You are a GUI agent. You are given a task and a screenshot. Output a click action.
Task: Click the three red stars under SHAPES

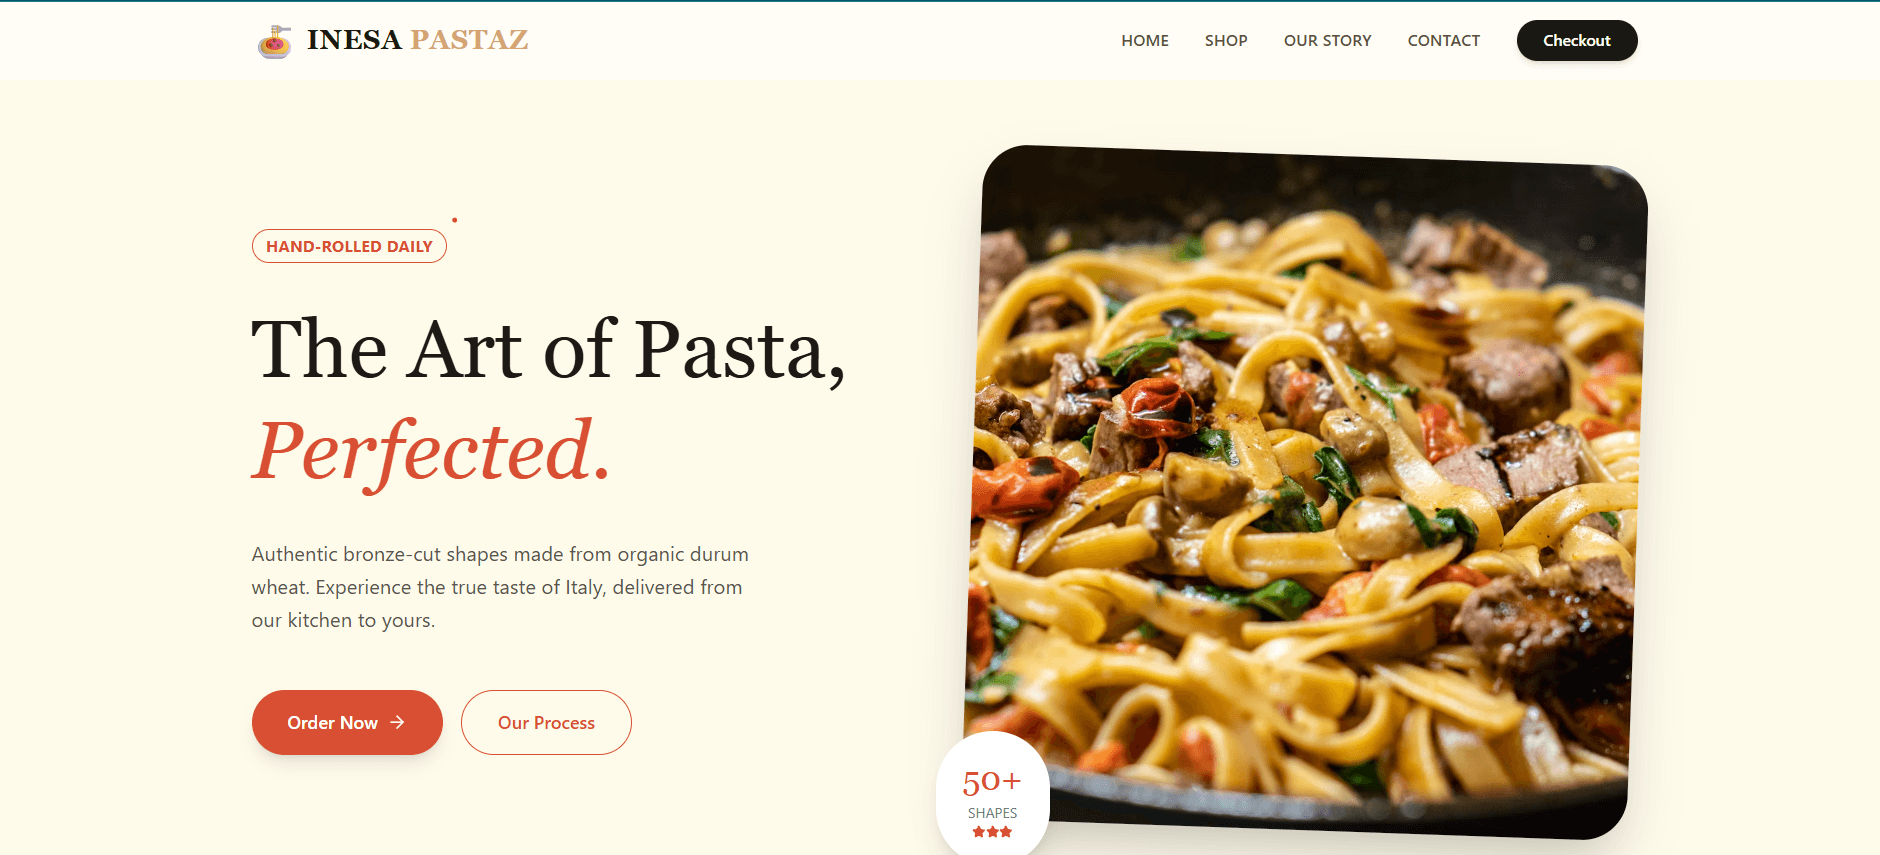[992, 832]
